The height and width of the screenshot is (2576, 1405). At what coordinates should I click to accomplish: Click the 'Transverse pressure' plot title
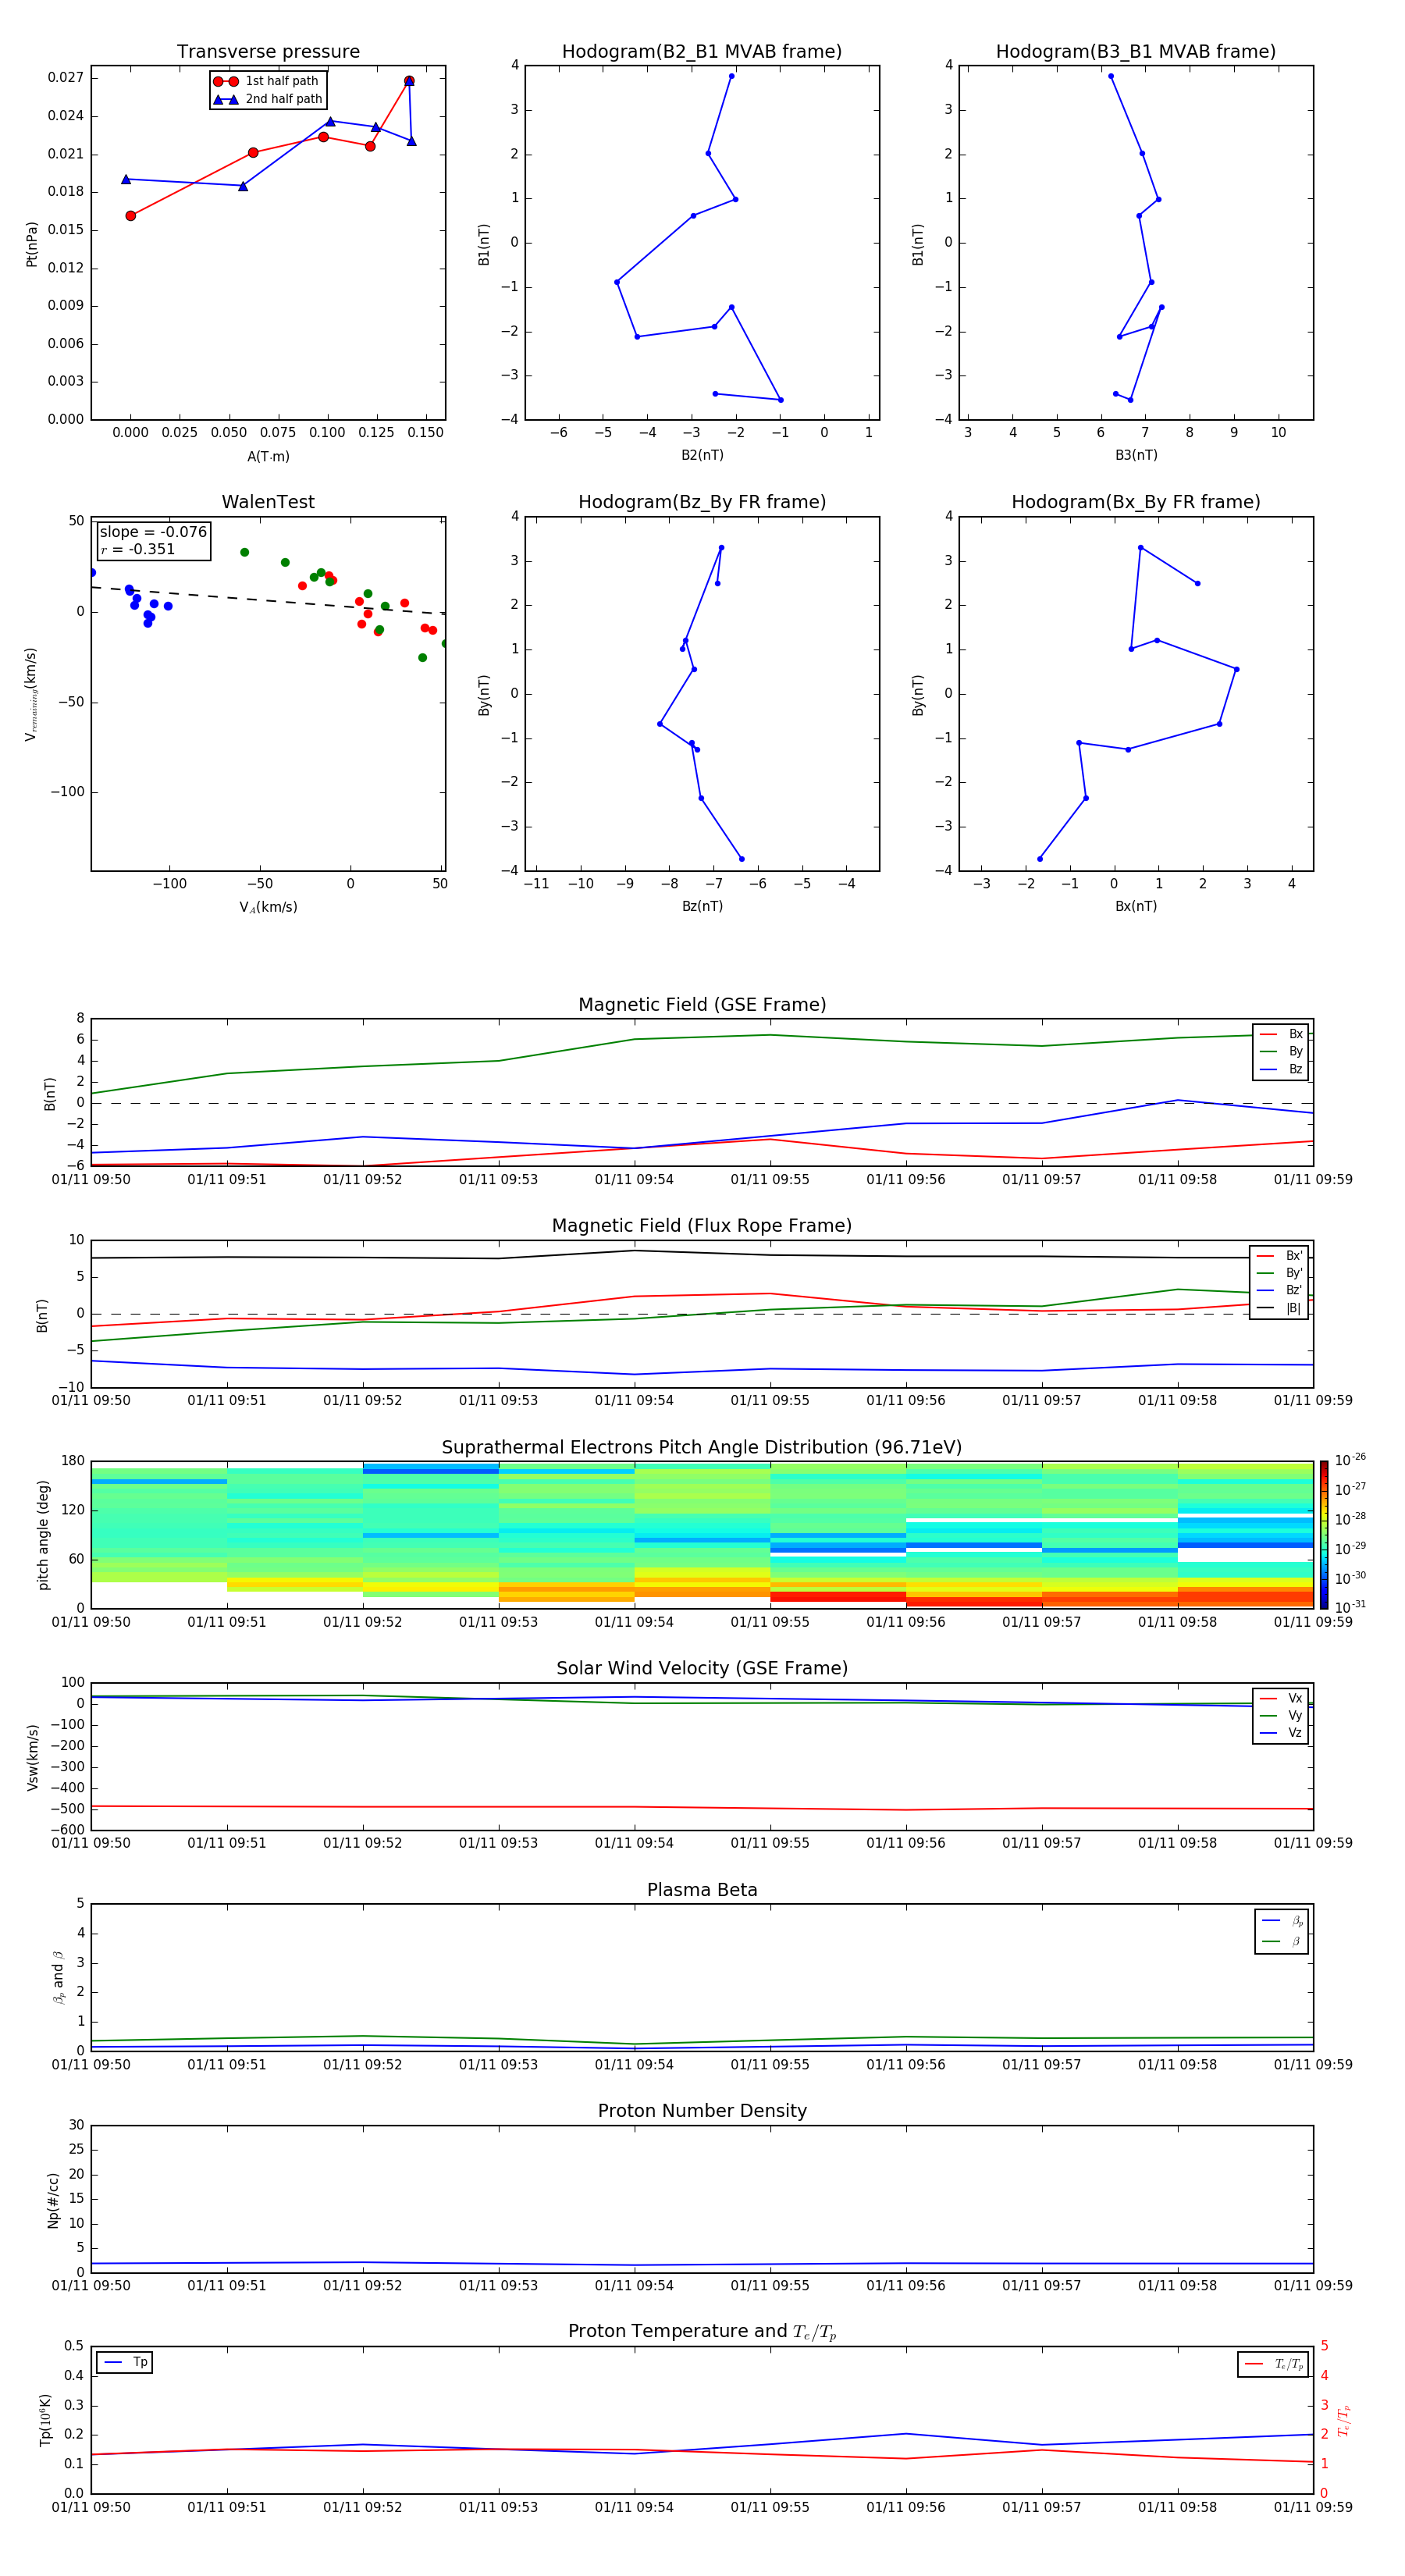coord(268,52)
